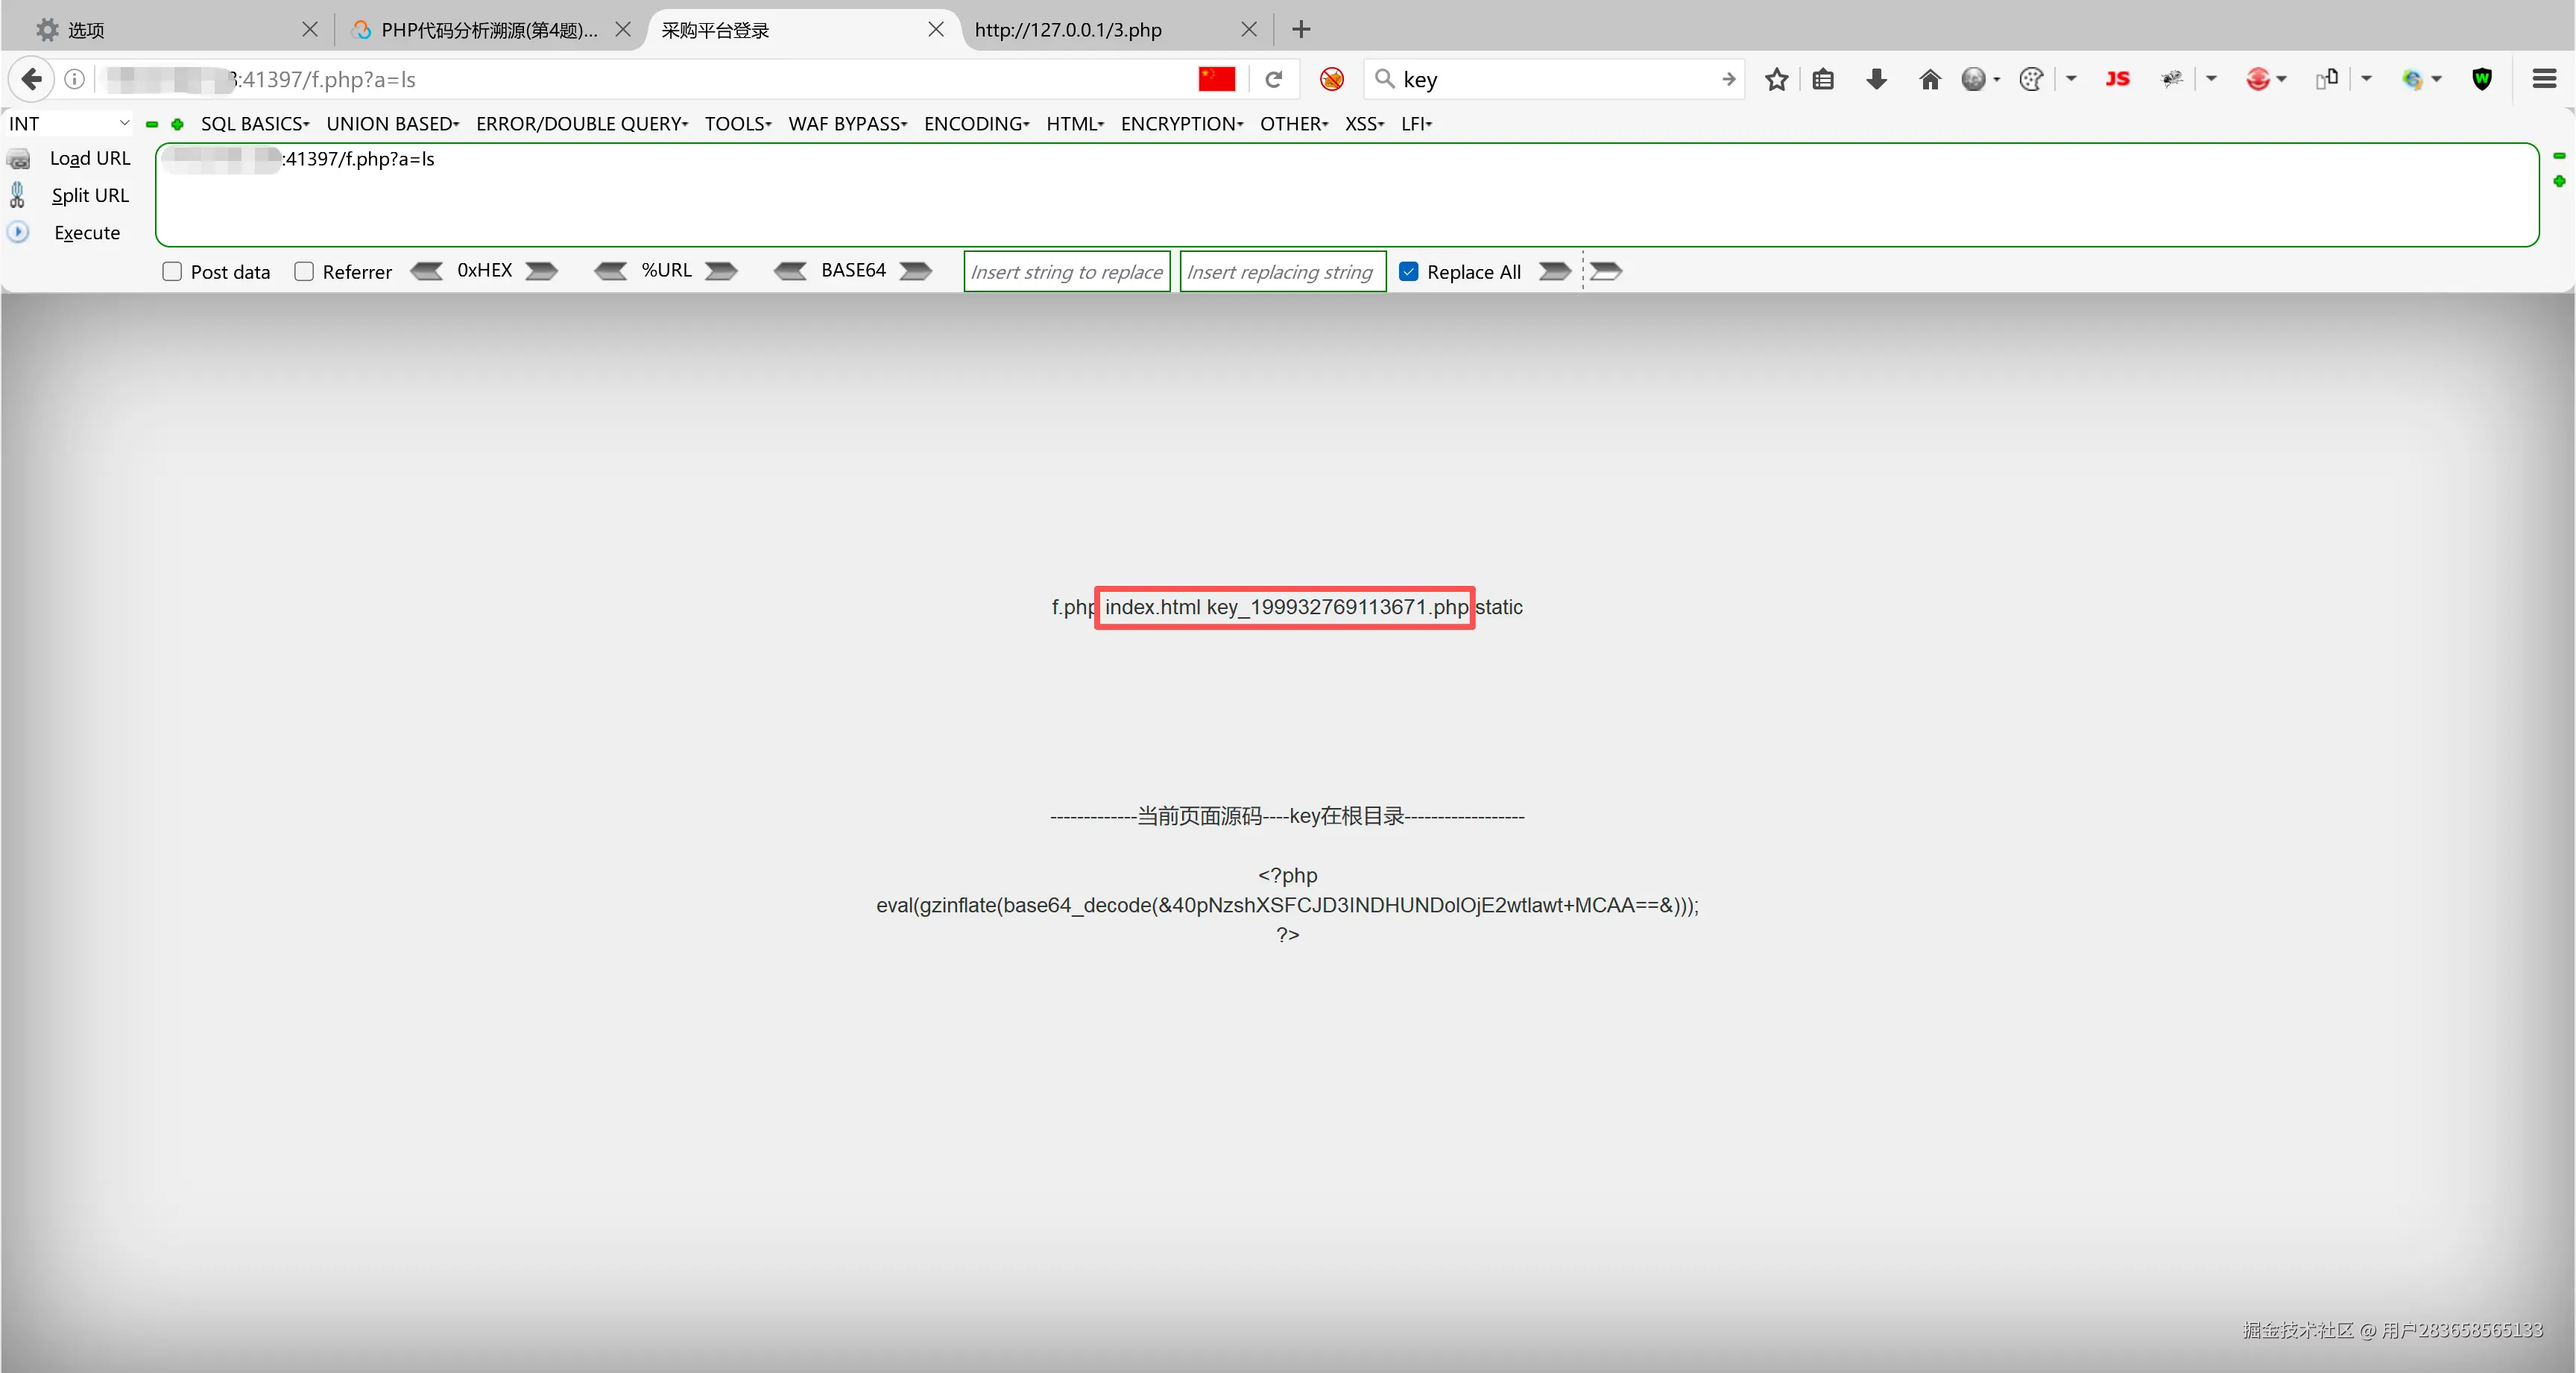
Task: Enable the Referrer checkbox
Action: 305,271
